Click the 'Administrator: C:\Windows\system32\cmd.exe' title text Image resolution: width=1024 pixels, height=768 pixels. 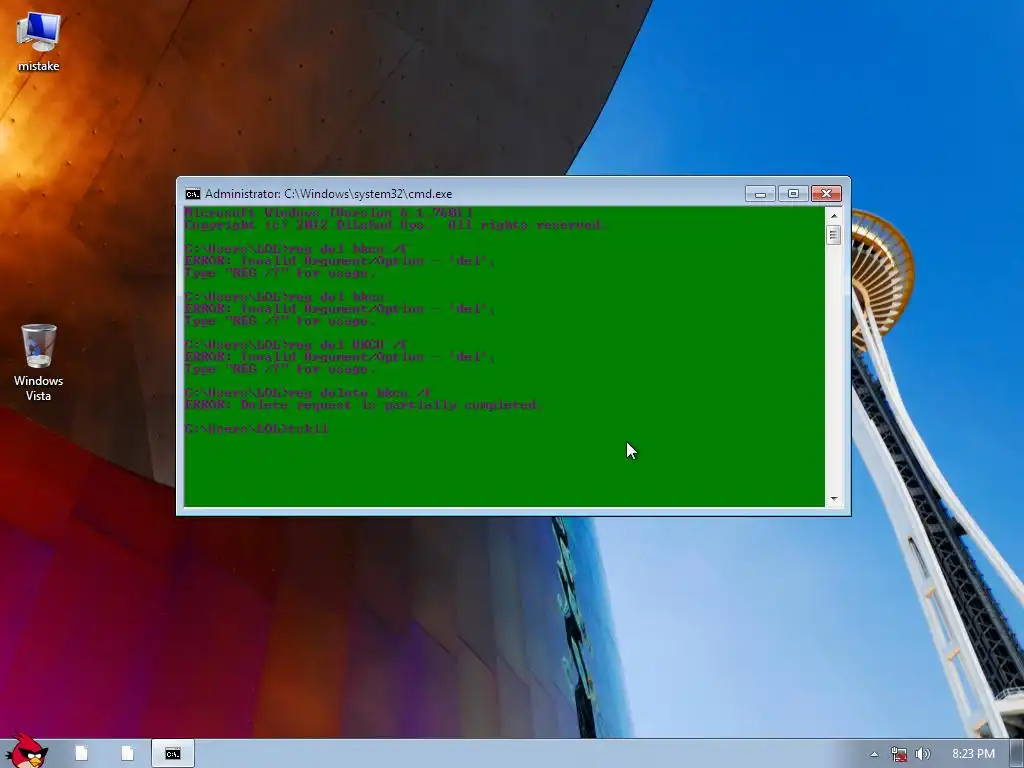(x=328, y=194)
